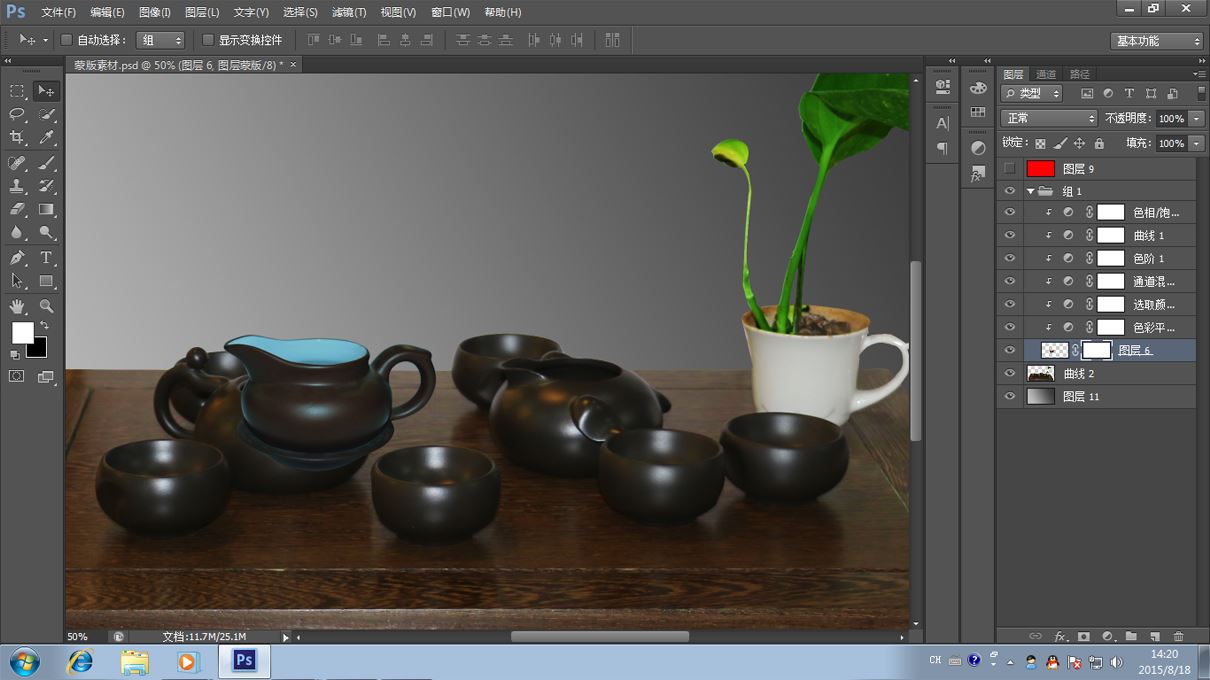Enable the 自动选择 checkbox
This screenshot has width=1210, height=680.
[66, 40]
